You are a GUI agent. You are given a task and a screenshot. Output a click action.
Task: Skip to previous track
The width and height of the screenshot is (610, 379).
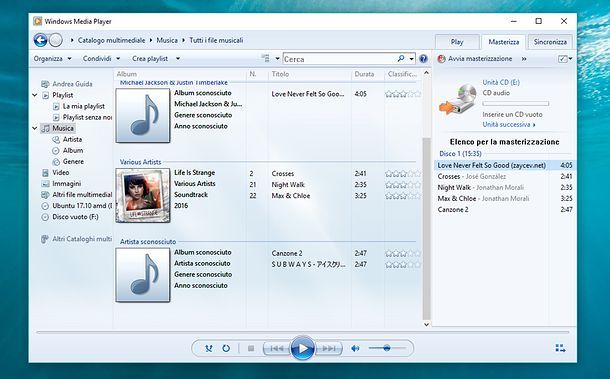pyautogui.click(x=277, y=348)
